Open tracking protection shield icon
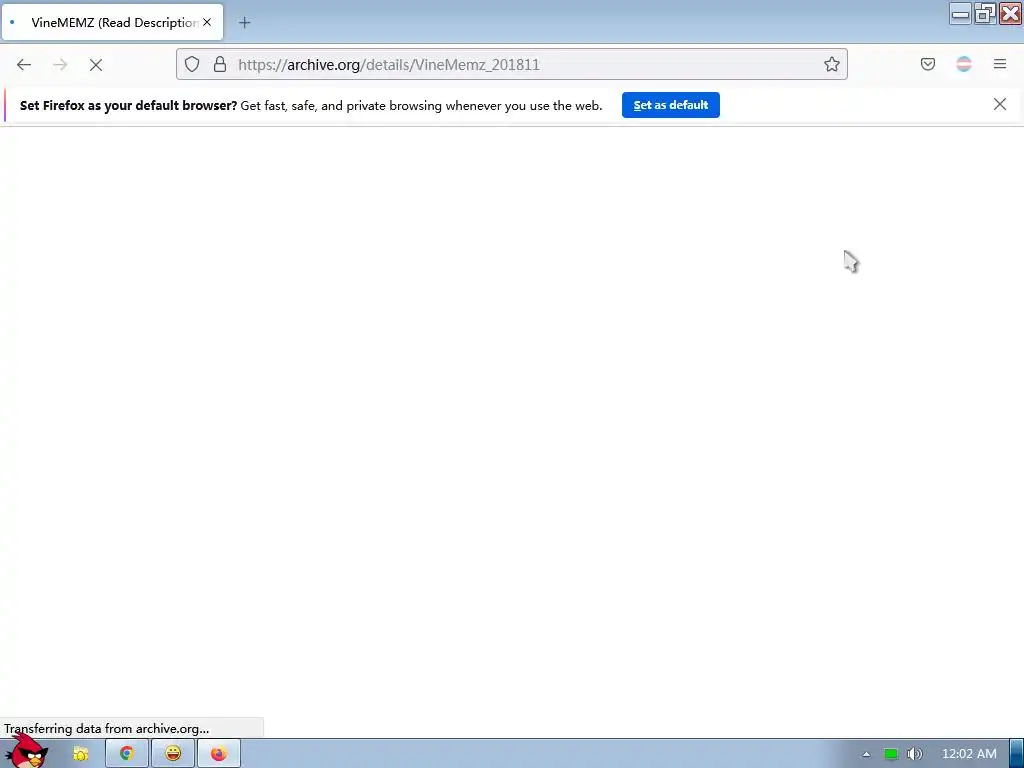Image resolution: width=1024 pixels, height=768 pixels. point(192,64)
